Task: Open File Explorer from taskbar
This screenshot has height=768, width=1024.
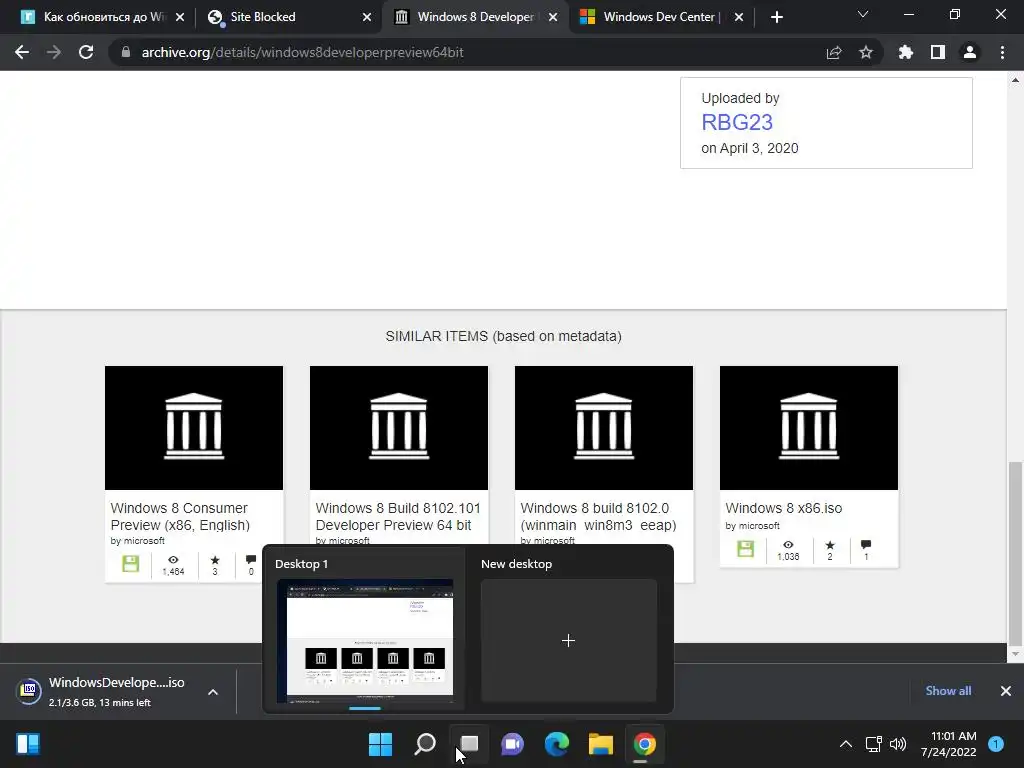Action: pyautogui.click(x=601, y=744)
